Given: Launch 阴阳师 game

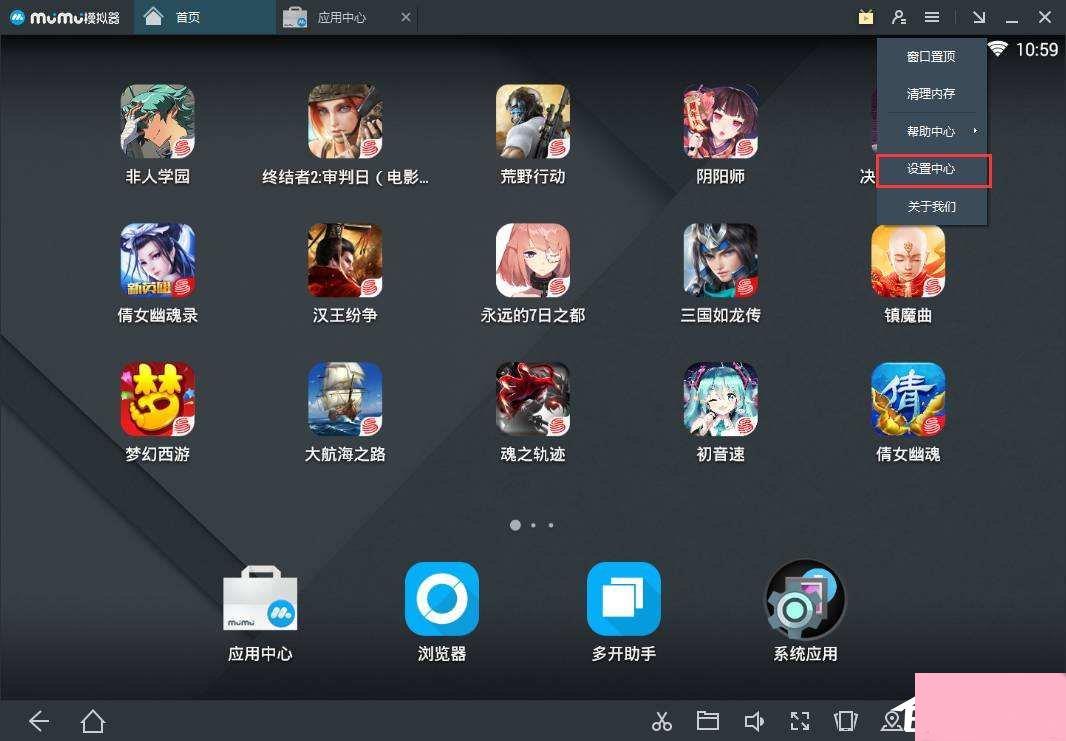Looking at the screenshot, I should [721, 121].
